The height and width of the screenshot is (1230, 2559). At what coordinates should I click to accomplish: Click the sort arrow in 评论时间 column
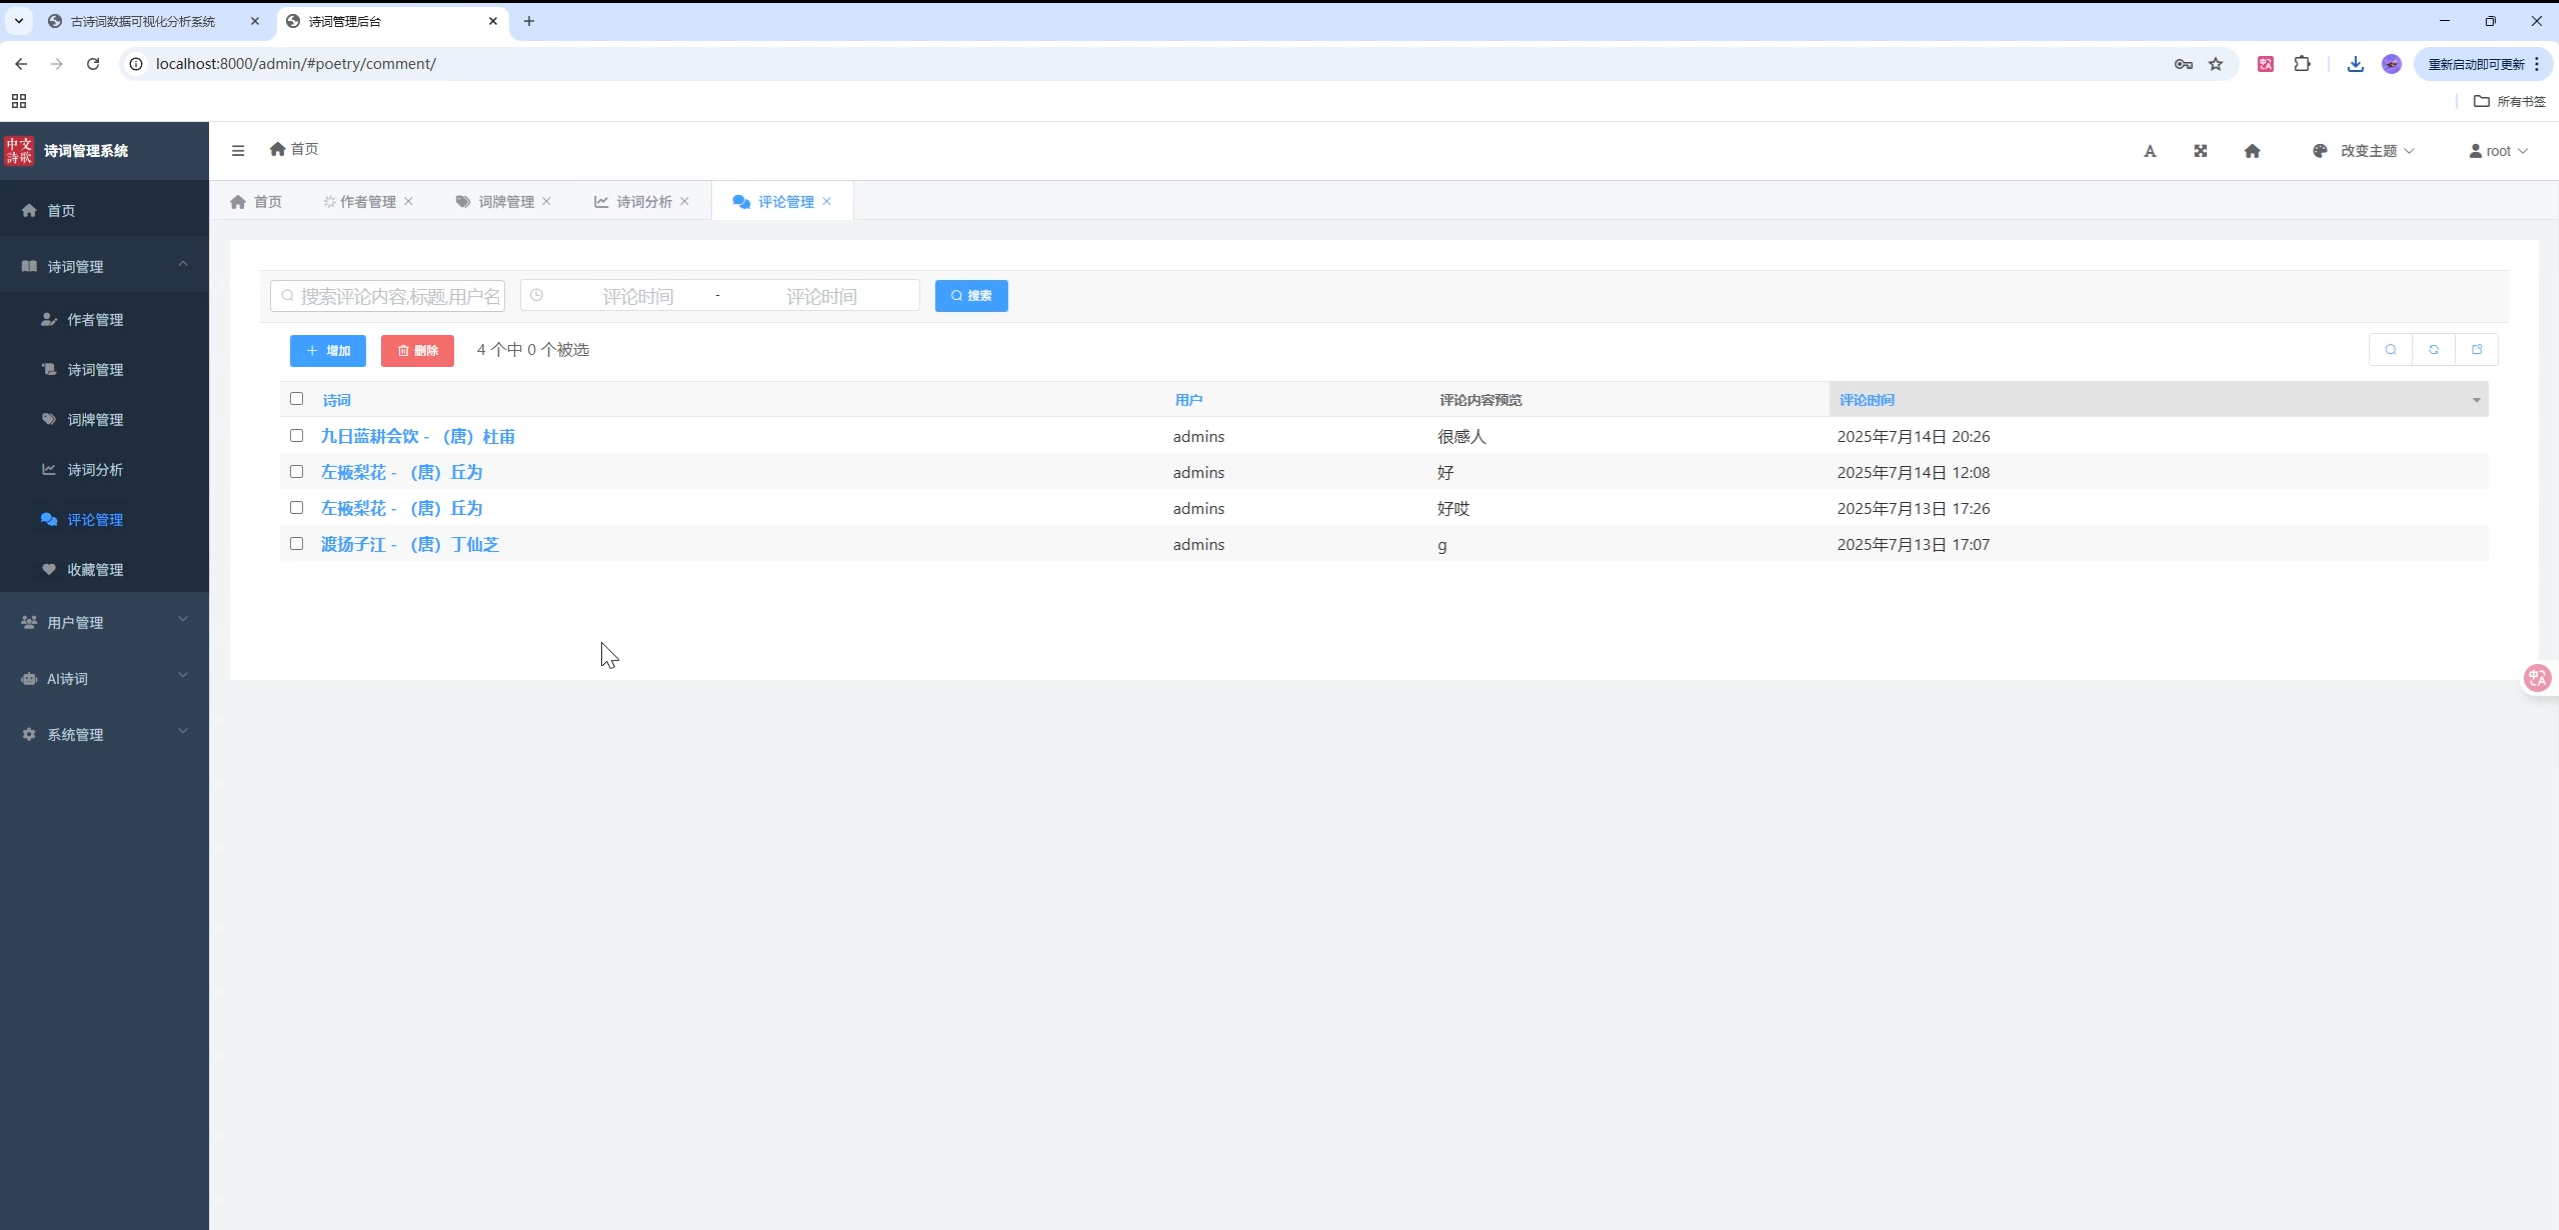(x=2476, y=400)
